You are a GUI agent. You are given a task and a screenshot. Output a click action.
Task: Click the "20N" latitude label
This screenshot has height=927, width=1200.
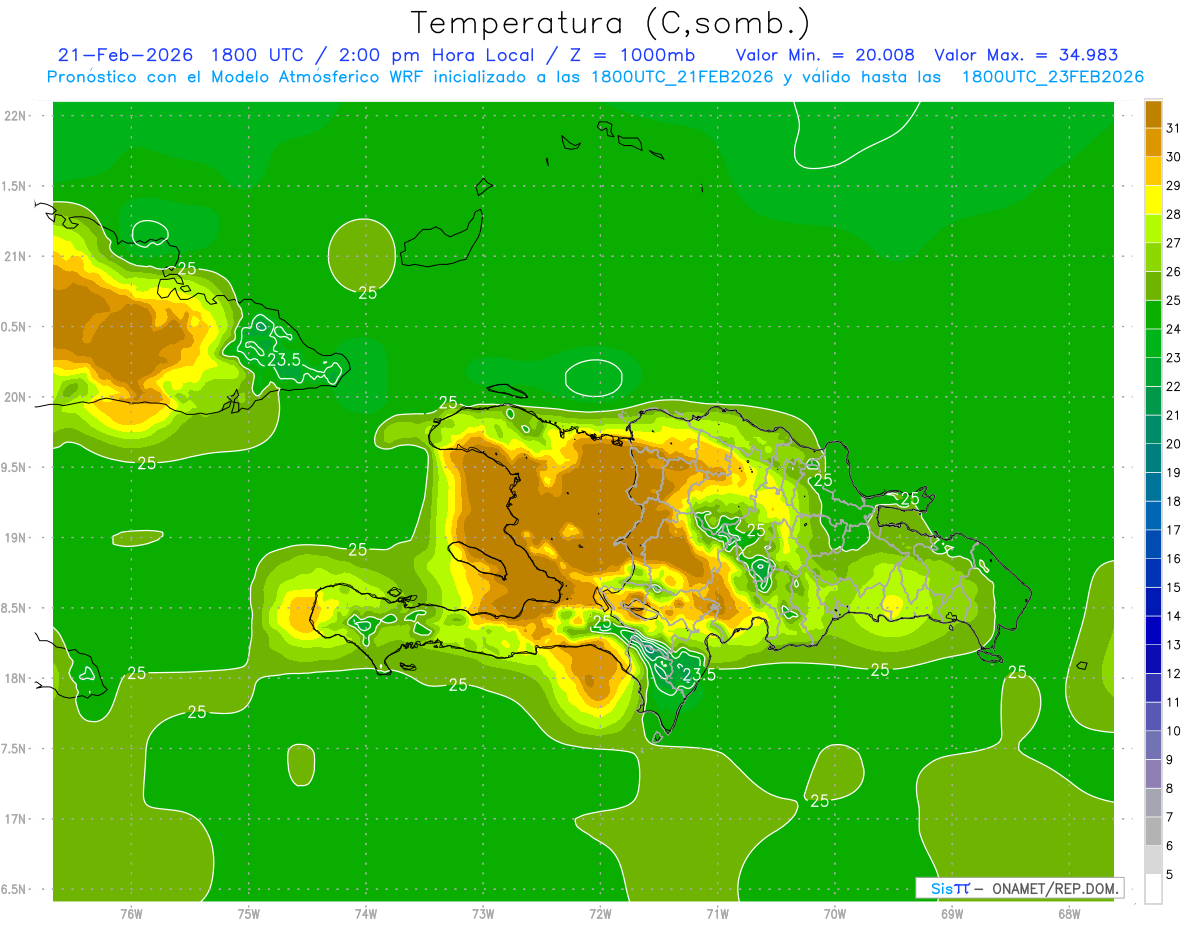[14, 397]
